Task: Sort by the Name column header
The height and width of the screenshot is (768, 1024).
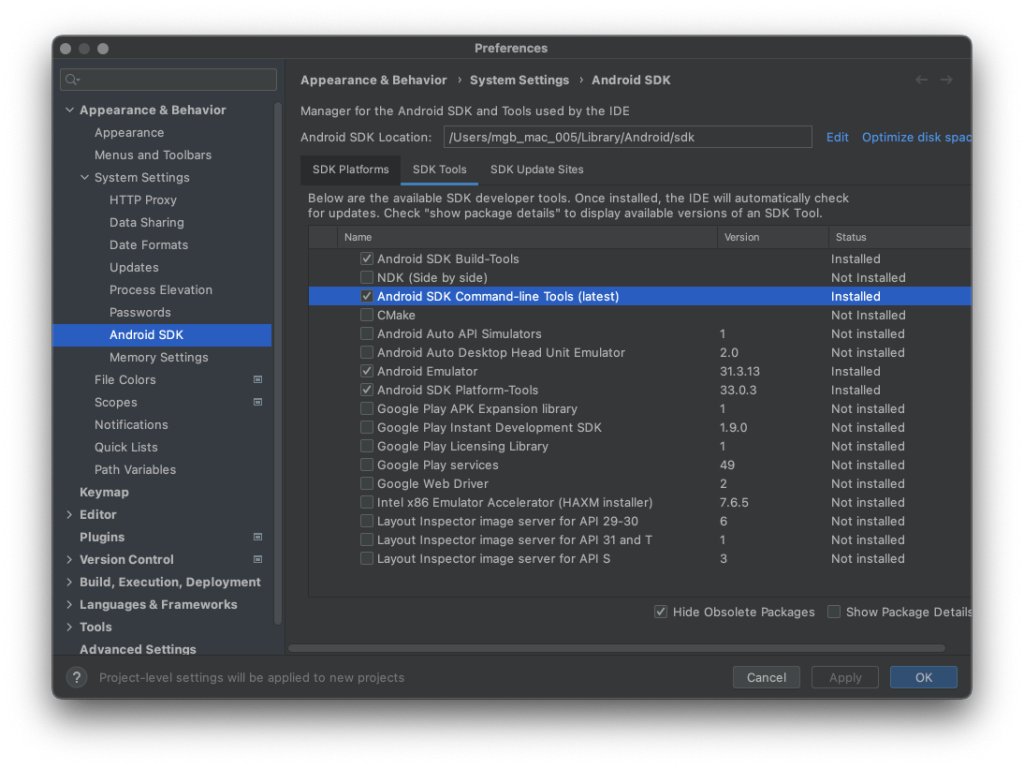Action: [527, 237]
